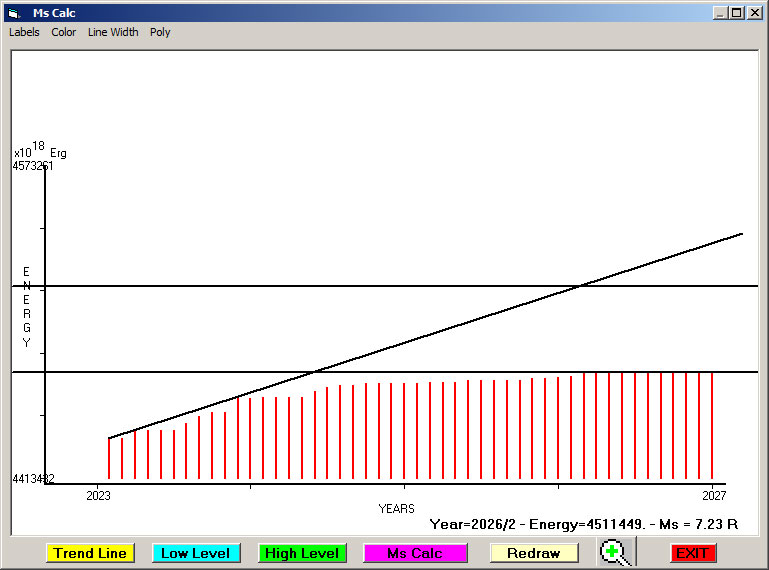Click the YEARS axis title

point(396,509)
